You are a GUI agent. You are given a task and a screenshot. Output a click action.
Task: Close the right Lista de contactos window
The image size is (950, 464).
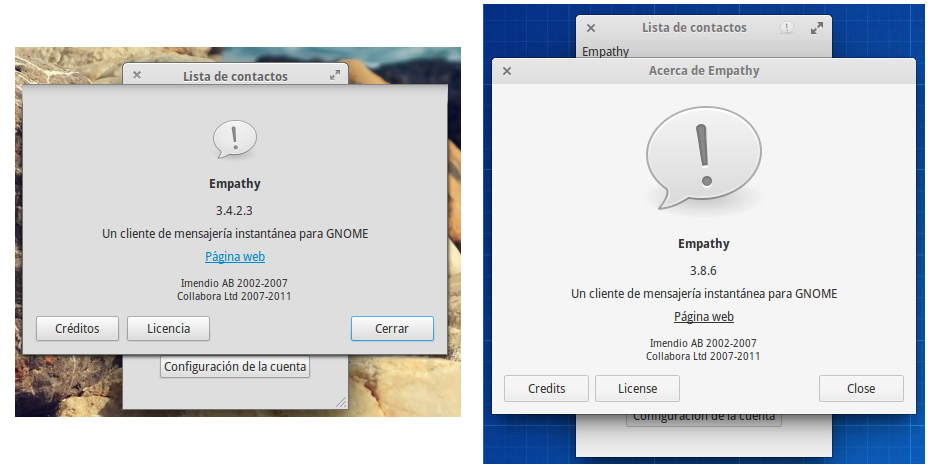(x=591, y=28)
